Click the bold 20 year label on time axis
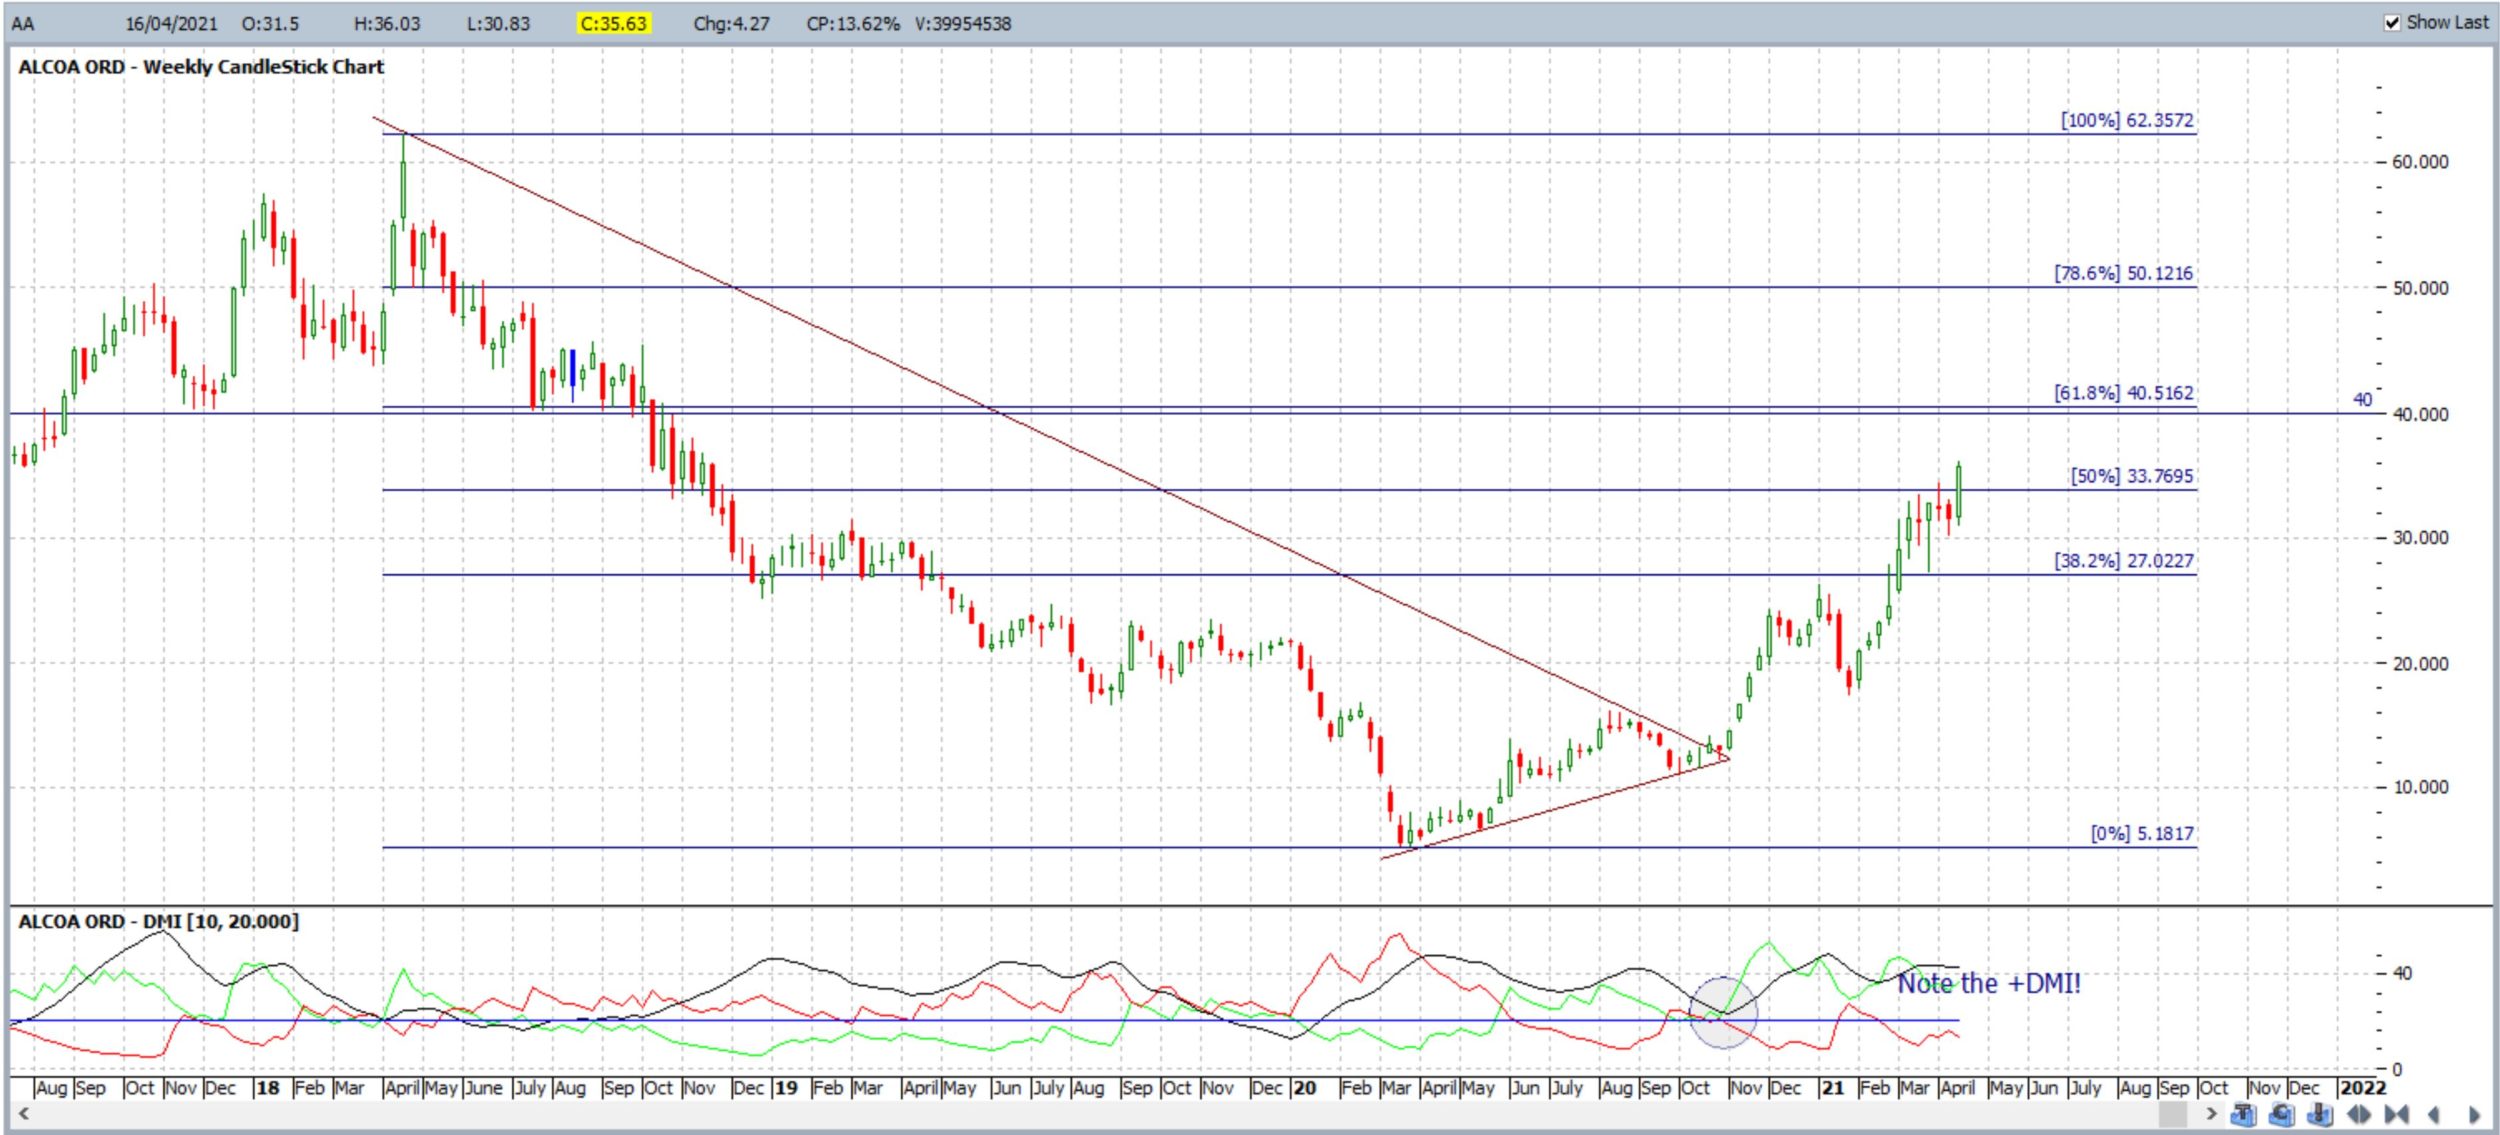 pos(1305,1088)
